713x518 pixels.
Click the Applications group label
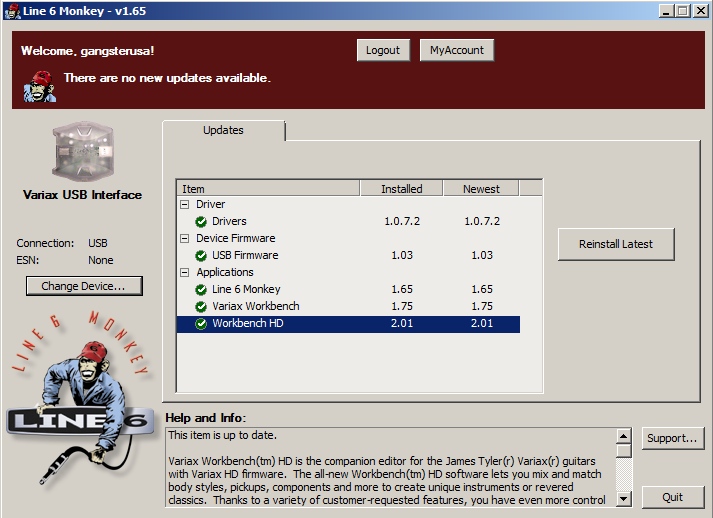[225, 272]
